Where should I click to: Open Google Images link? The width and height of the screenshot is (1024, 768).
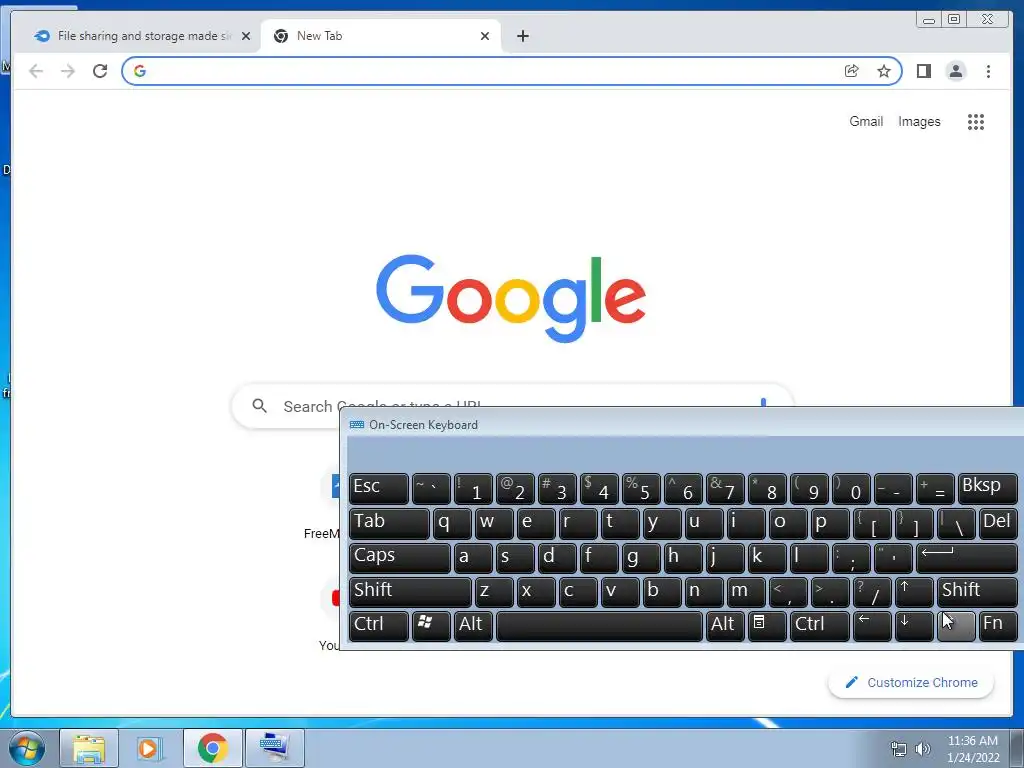[919, 121]
